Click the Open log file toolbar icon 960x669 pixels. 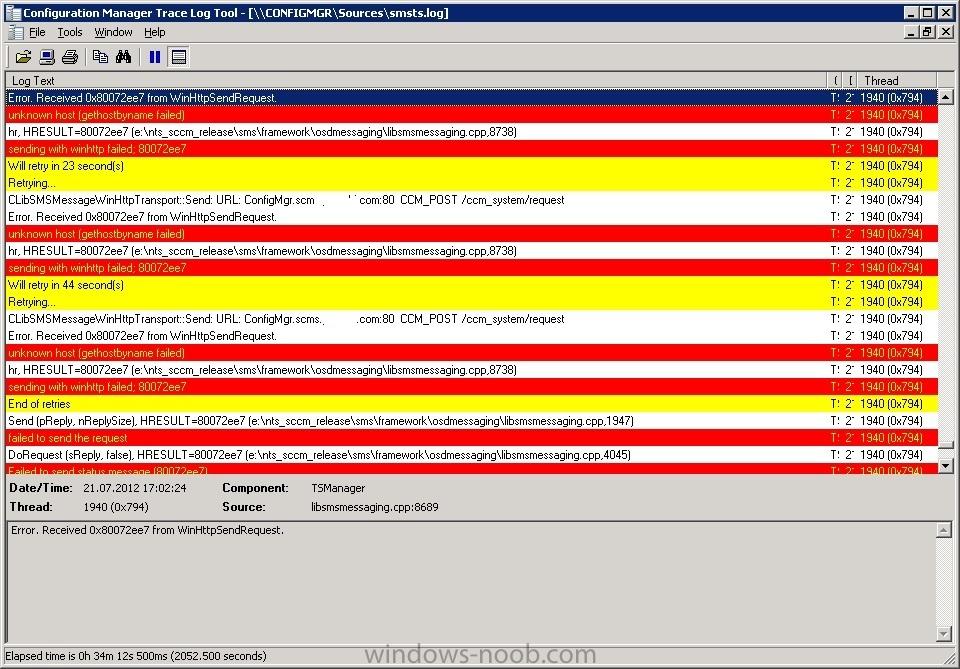tap(23, 57)
